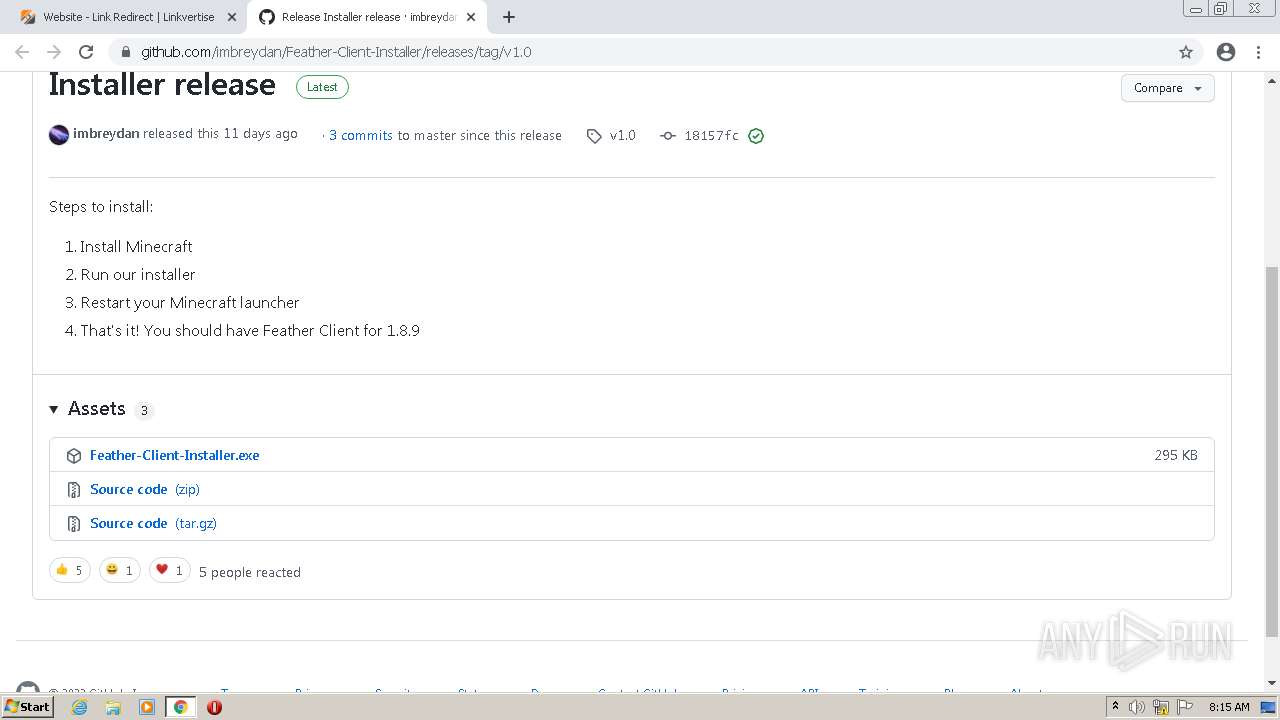Click the network tray icon
This screenshot has width=1280, height=720.
coord(1161,707)
